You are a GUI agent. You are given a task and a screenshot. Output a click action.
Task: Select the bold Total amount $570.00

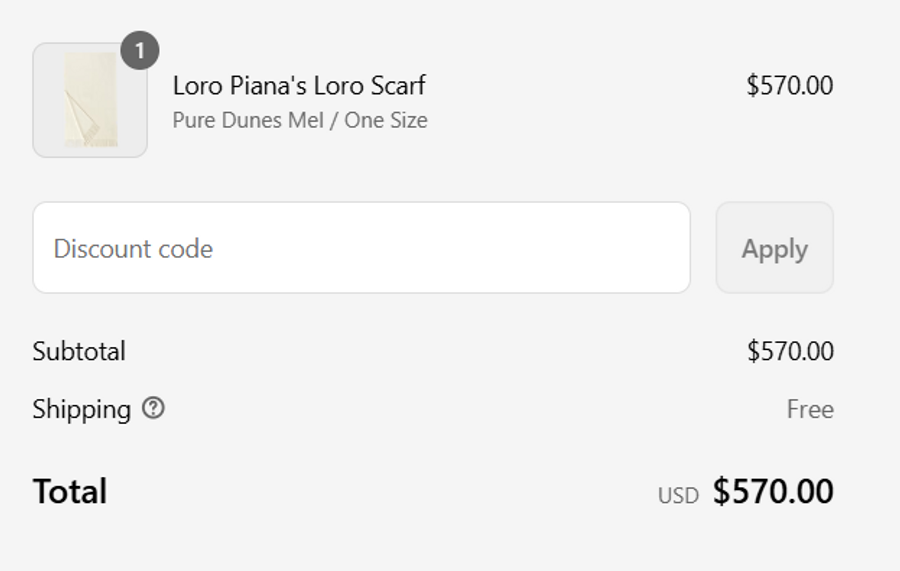click(x=773, y=491)
